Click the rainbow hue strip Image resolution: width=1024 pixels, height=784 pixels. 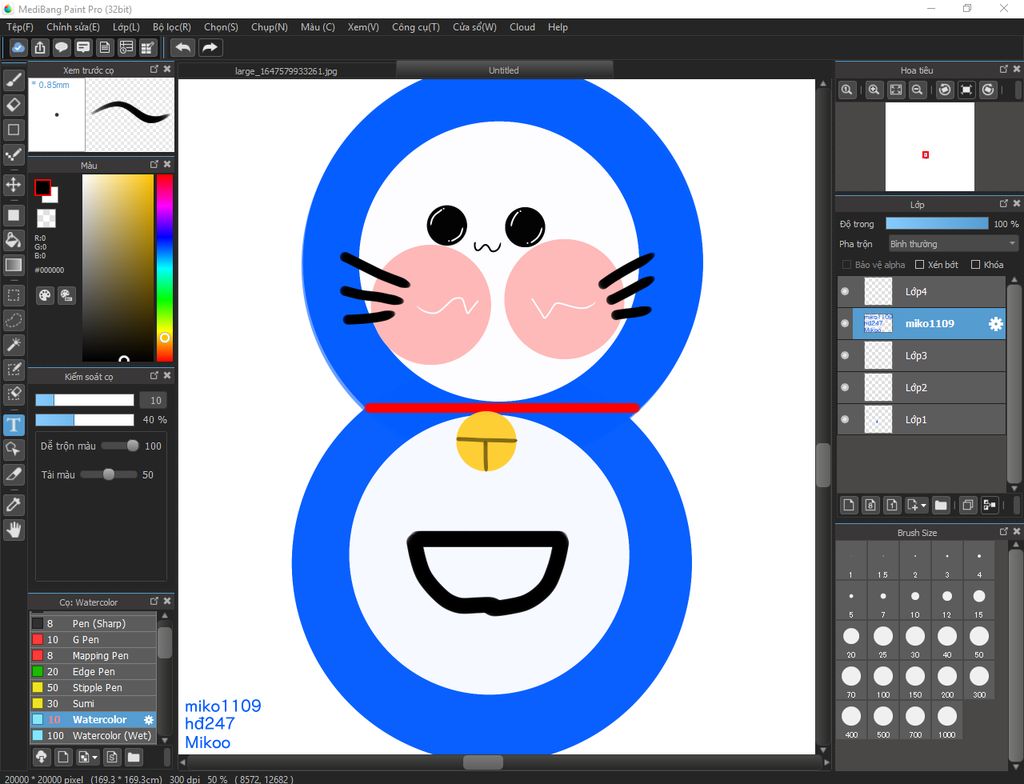point(165,267)
